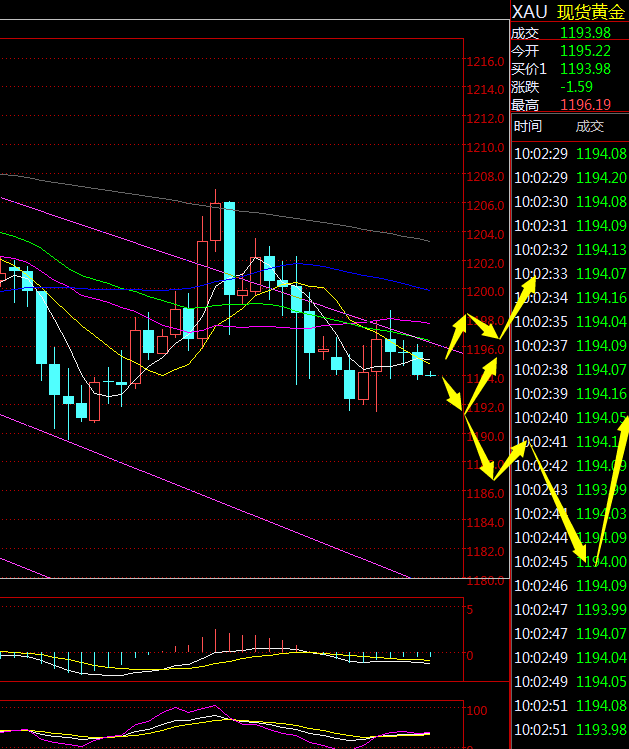
Task: Click the tallest red MACD histogram bar
Action: [x=215, y=641]
